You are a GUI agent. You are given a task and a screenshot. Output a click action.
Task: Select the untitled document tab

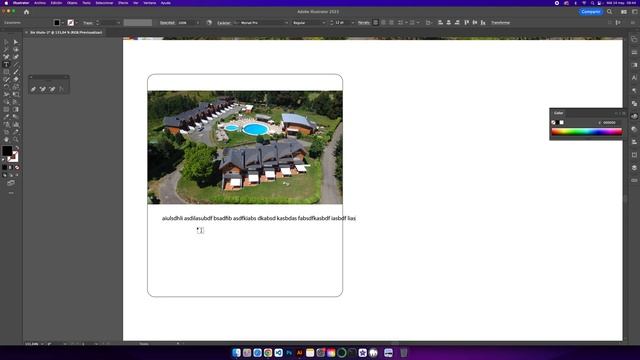pos(65,32)
